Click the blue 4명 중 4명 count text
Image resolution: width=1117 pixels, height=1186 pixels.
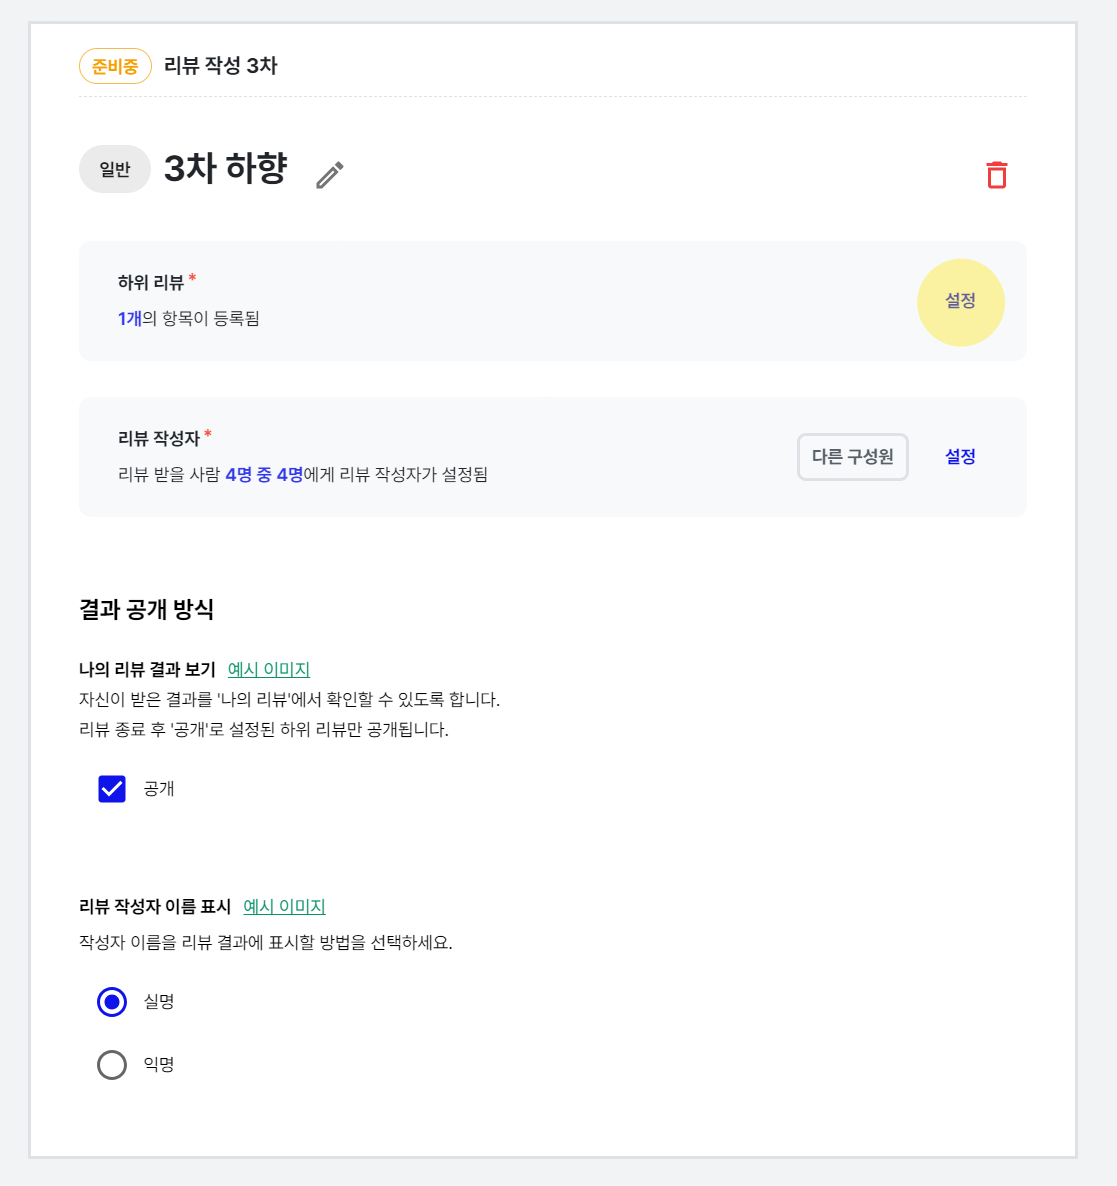[264, 474]
